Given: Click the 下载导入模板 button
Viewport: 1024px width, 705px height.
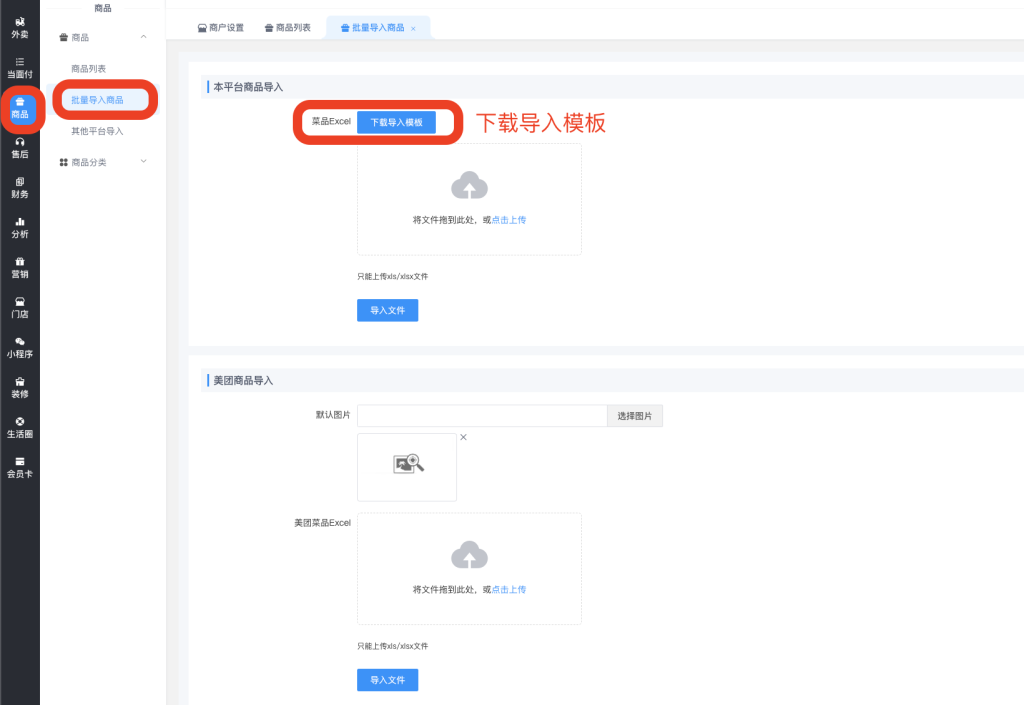Looking at the screenshot, I should [x=396, y=122].
